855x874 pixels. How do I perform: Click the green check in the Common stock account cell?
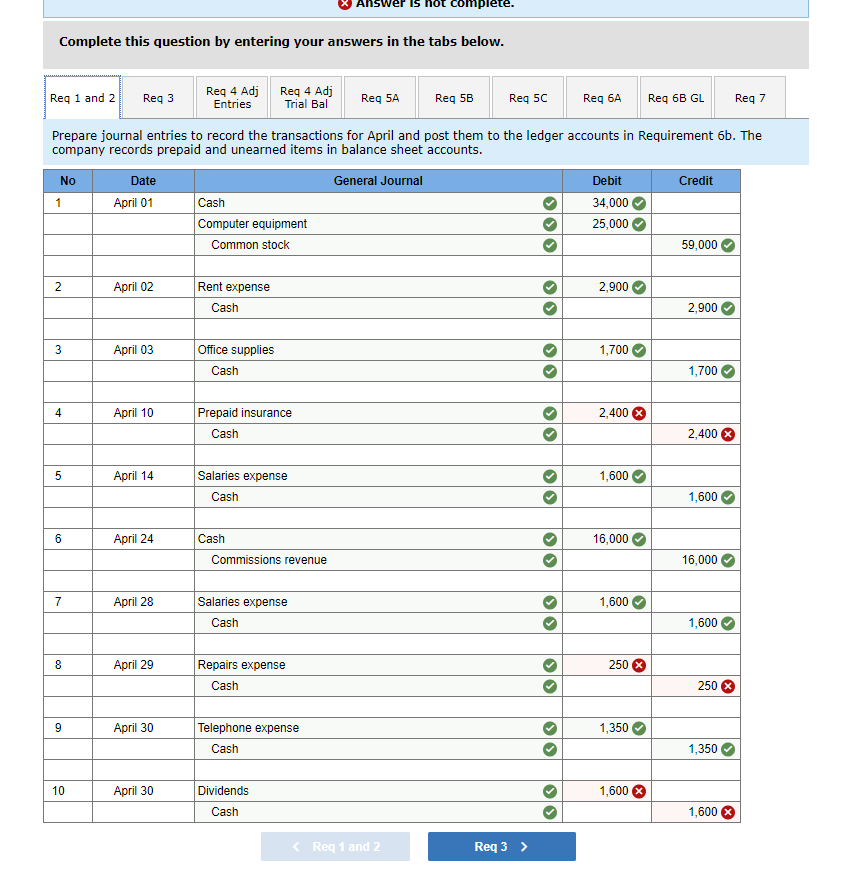click(550, 245)
